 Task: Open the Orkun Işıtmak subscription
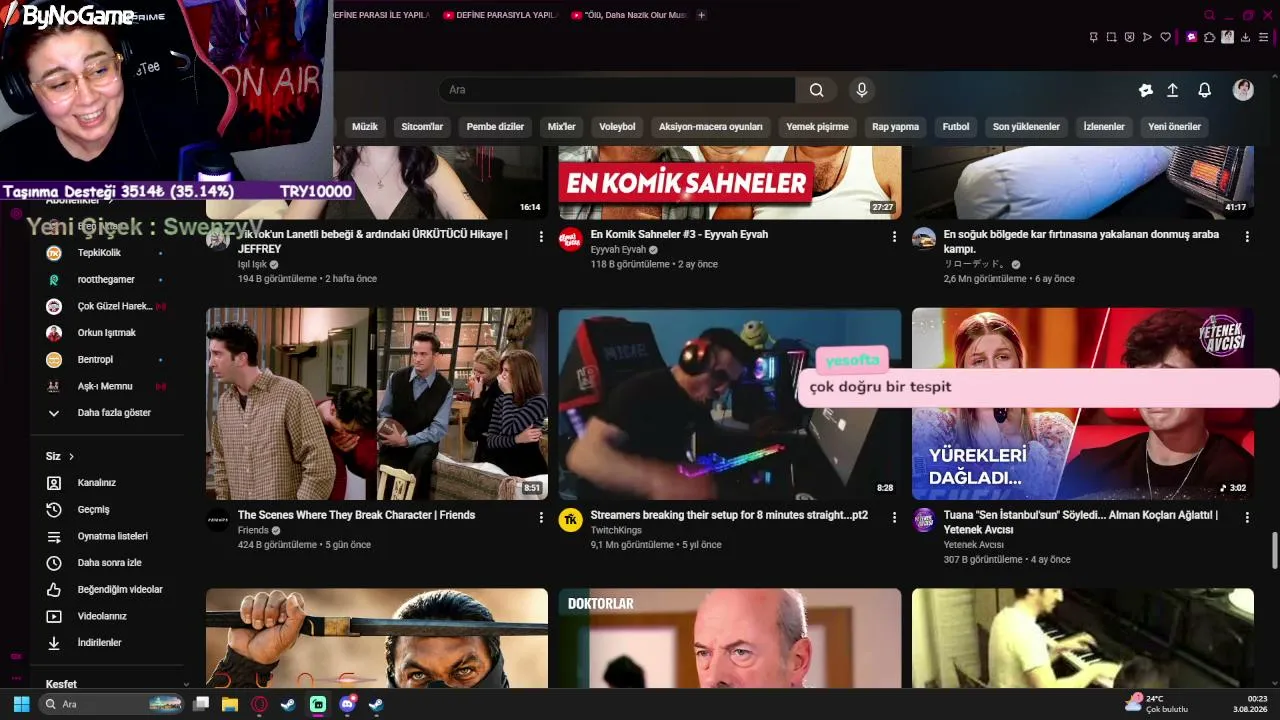[x=107, y=333]
